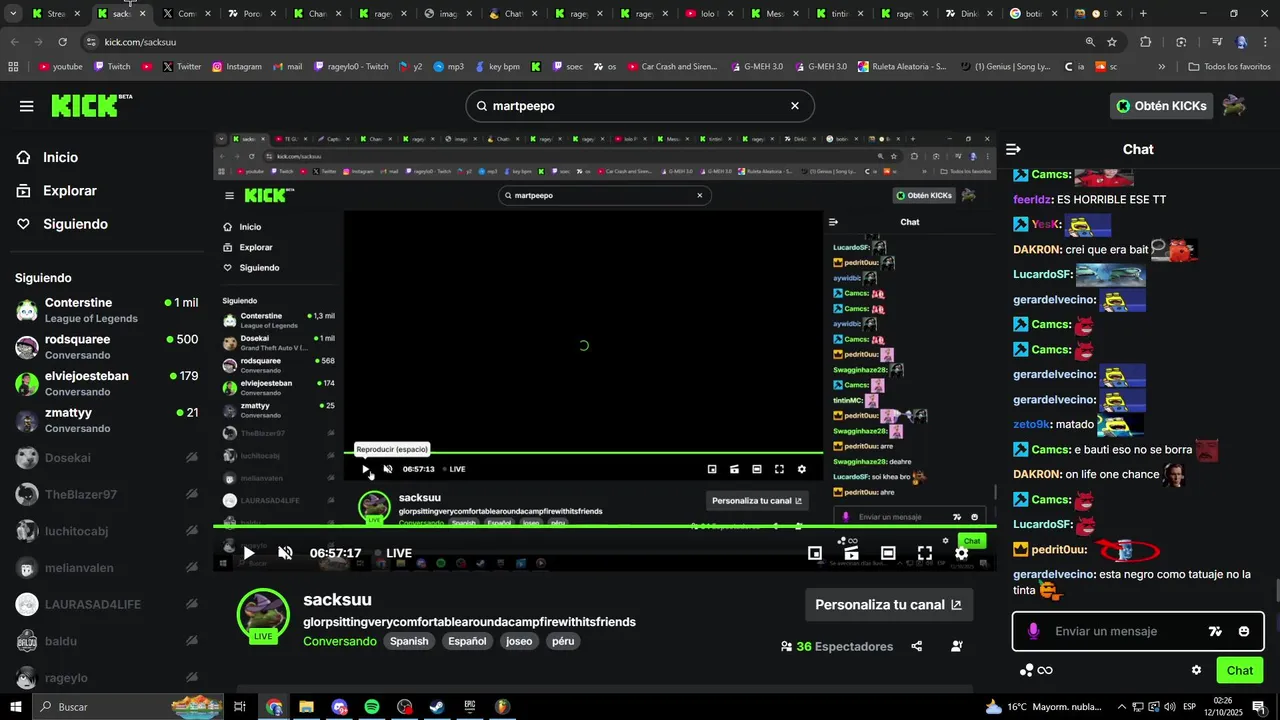1280x720 pixels.
Task: Open the emoji picker in chat
Action: point(1244,632)
